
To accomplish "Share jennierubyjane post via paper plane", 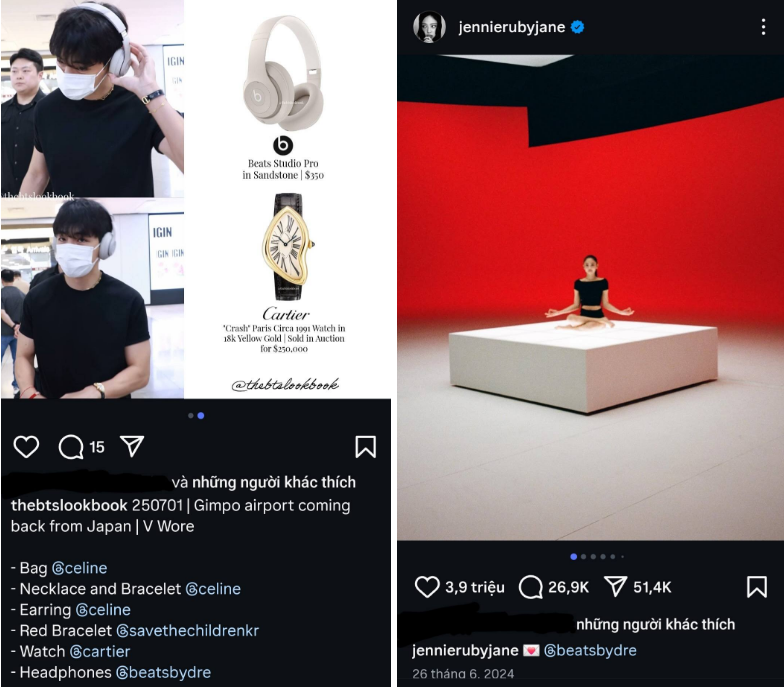I will 616,586.
